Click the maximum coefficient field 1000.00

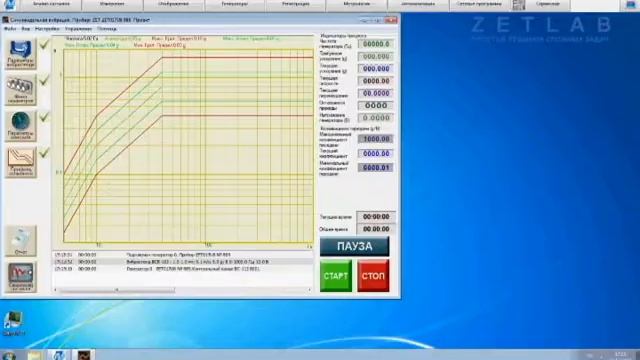pos(376,139)
